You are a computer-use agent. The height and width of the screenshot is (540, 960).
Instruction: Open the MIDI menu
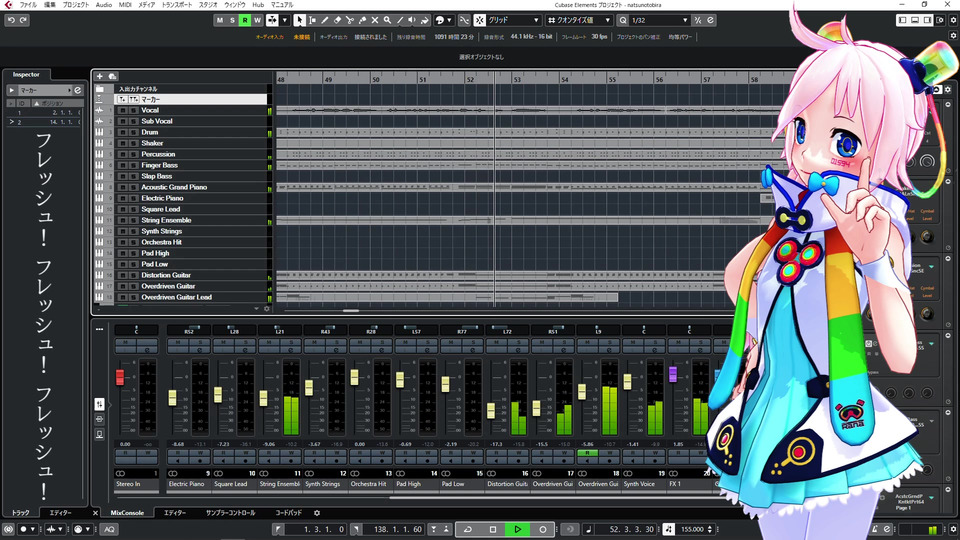tap(125, 4)
